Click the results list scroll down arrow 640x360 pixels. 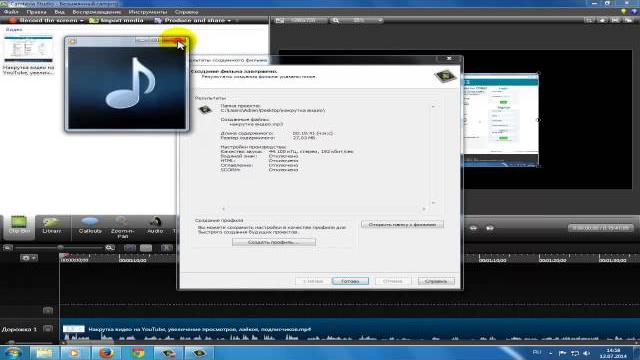pyautogui.click(x=433, y=202)
